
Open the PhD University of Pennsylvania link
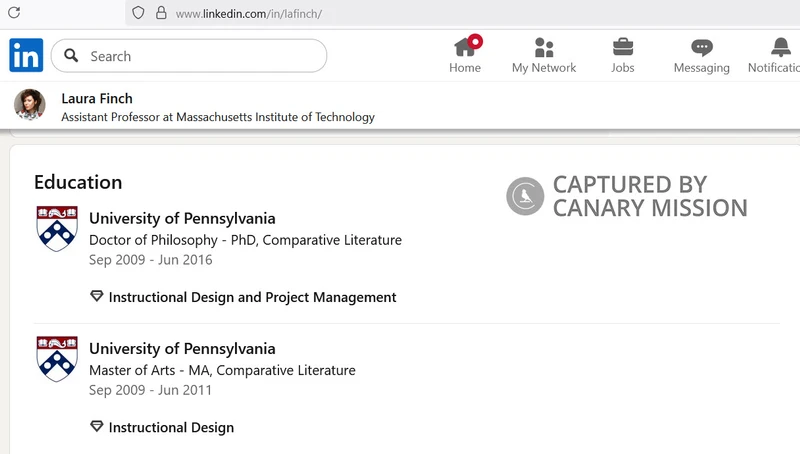coord(182,218)
